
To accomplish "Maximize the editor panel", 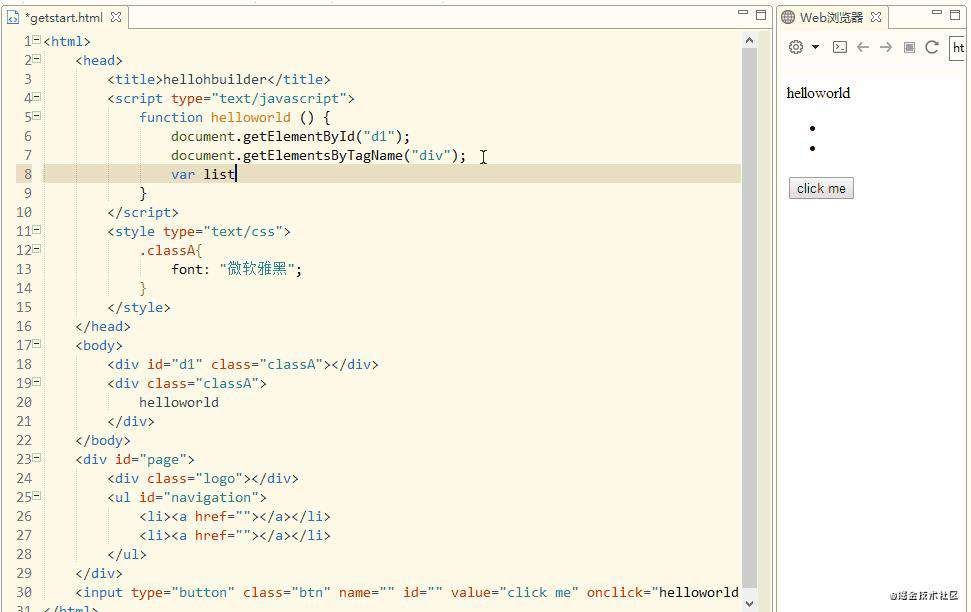I will click(x=761, y=14).
